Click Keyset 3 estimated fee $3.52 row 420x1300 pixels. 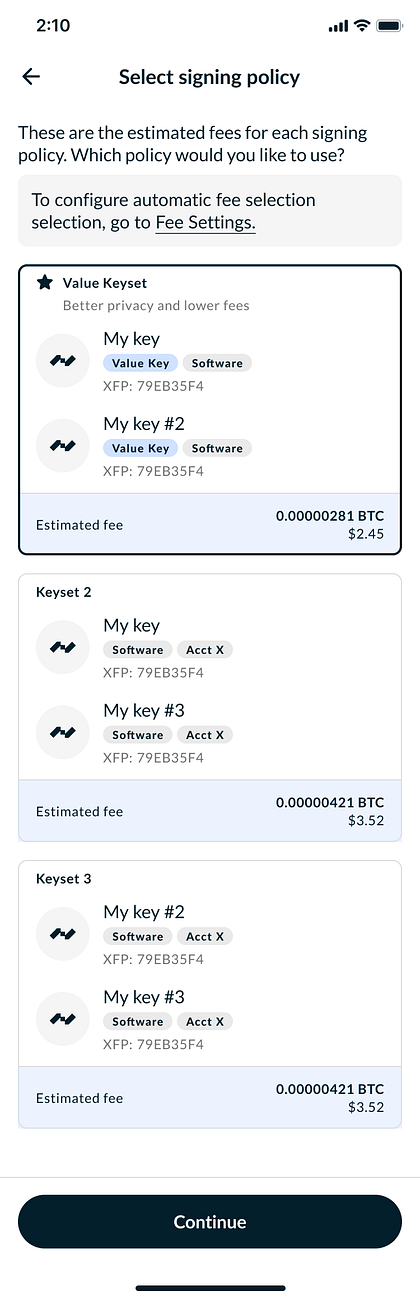(210, 1098)
